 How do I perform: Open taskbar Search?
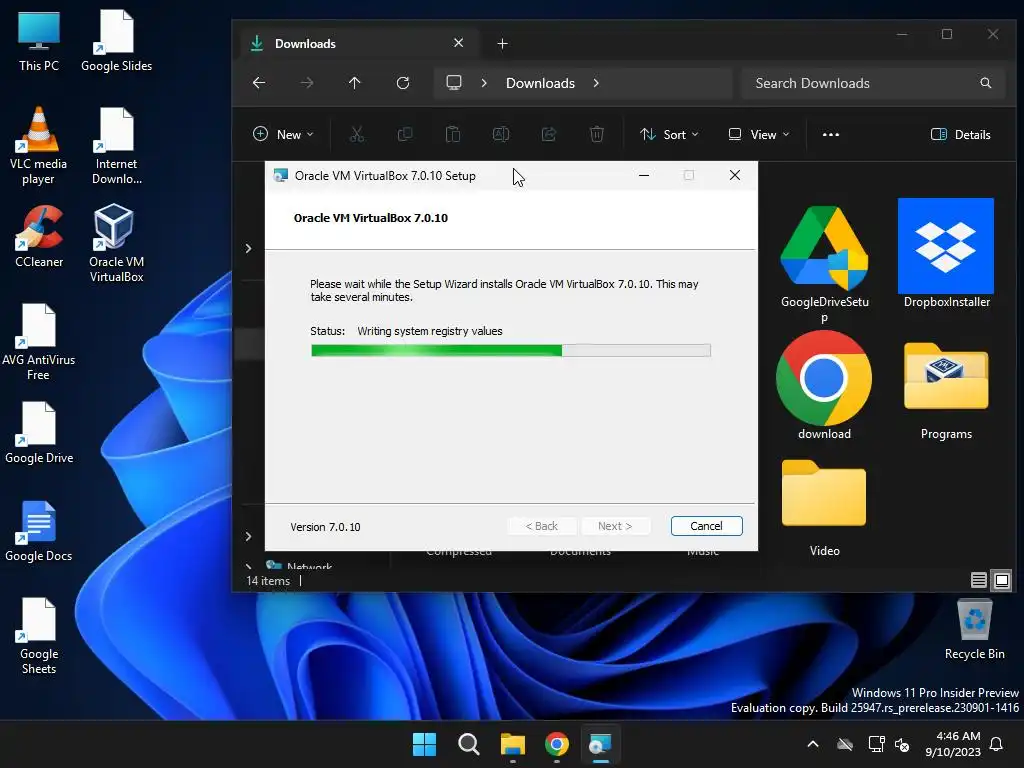tap(468, 744)
